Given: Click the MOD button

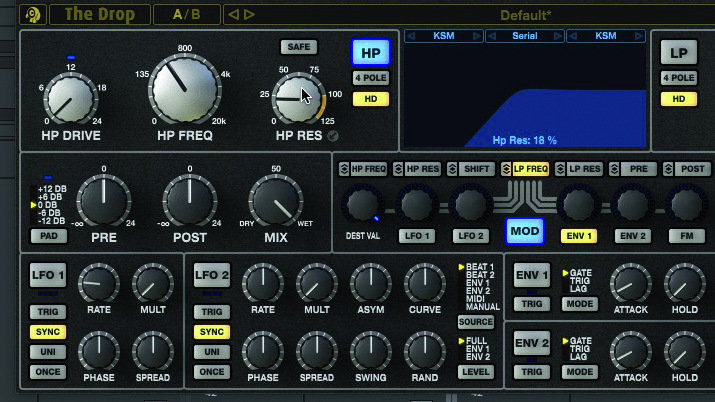Looking at the screenshot, I should point(525,231).
